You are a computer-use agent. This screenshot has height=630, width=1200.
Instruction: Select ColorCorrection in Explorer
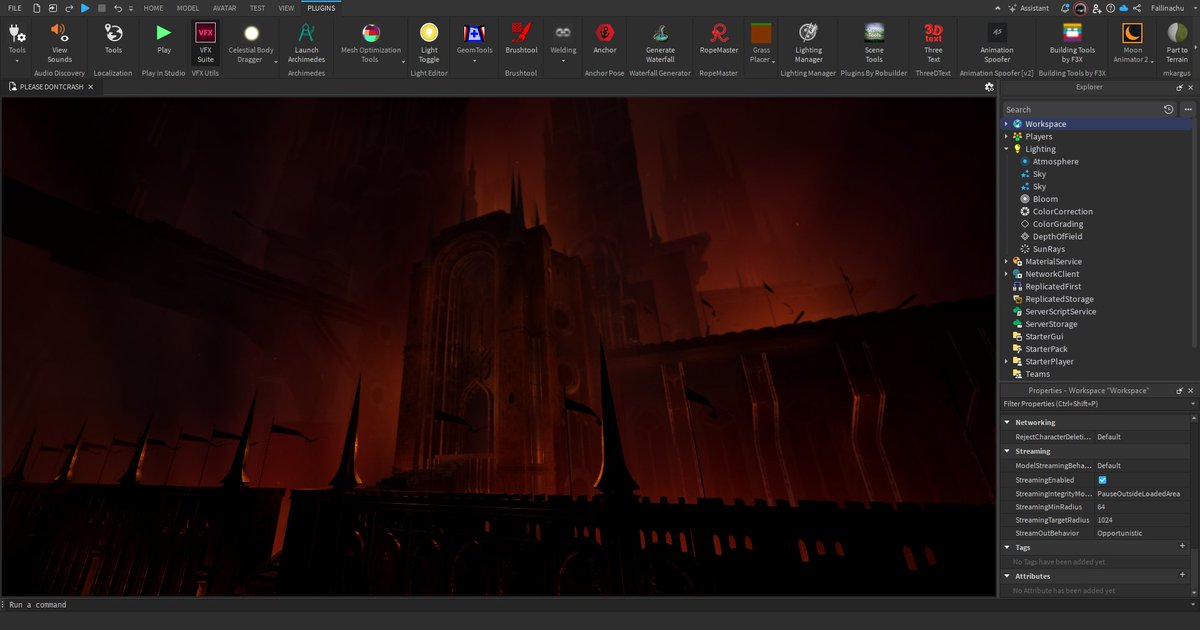[x=1062, y=211]
